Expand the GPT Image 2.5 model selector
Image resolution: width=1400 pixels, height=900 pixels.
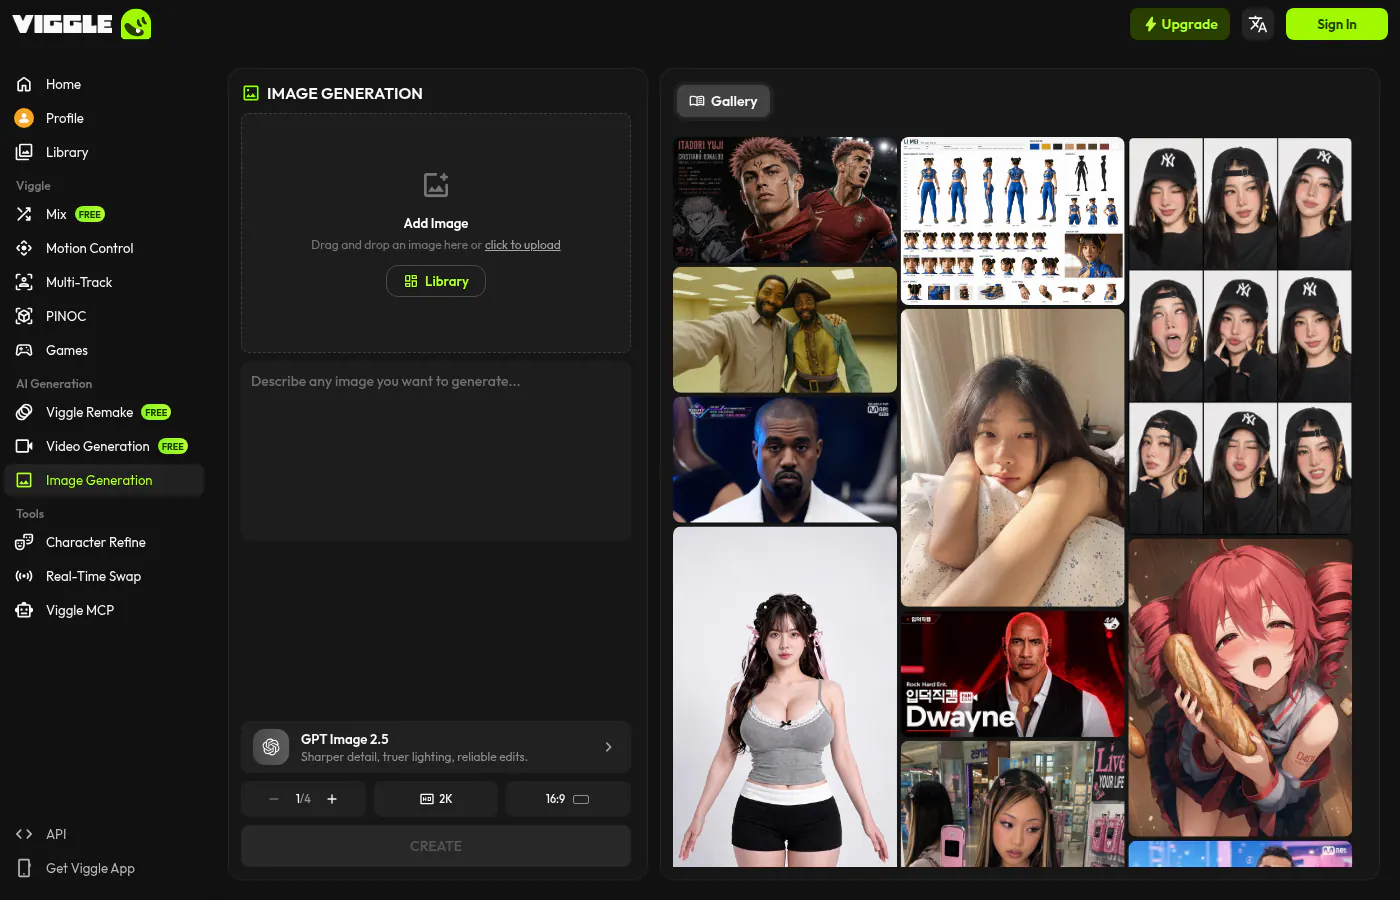tap(436, 747)
